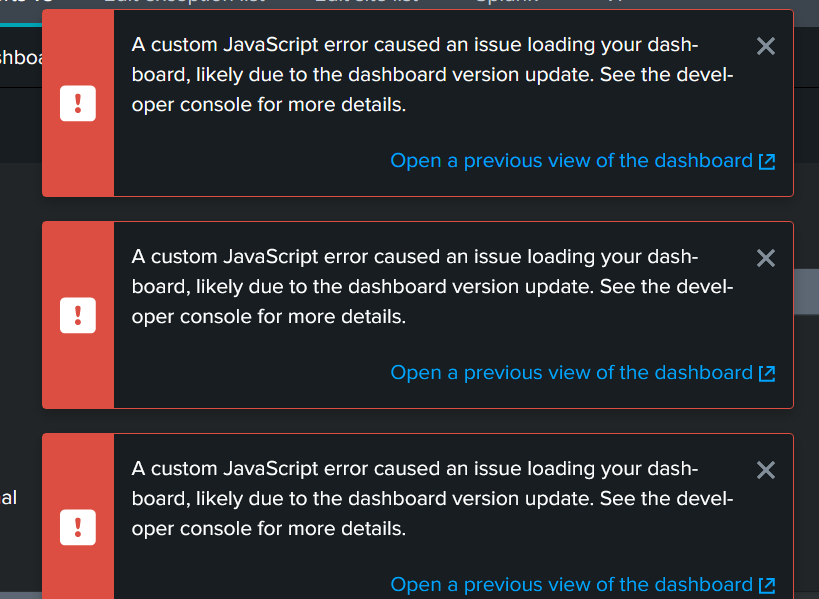Click the external-link icon in the third notification
Viewport: 819px width, 599px height.
(x=767, y=586)
